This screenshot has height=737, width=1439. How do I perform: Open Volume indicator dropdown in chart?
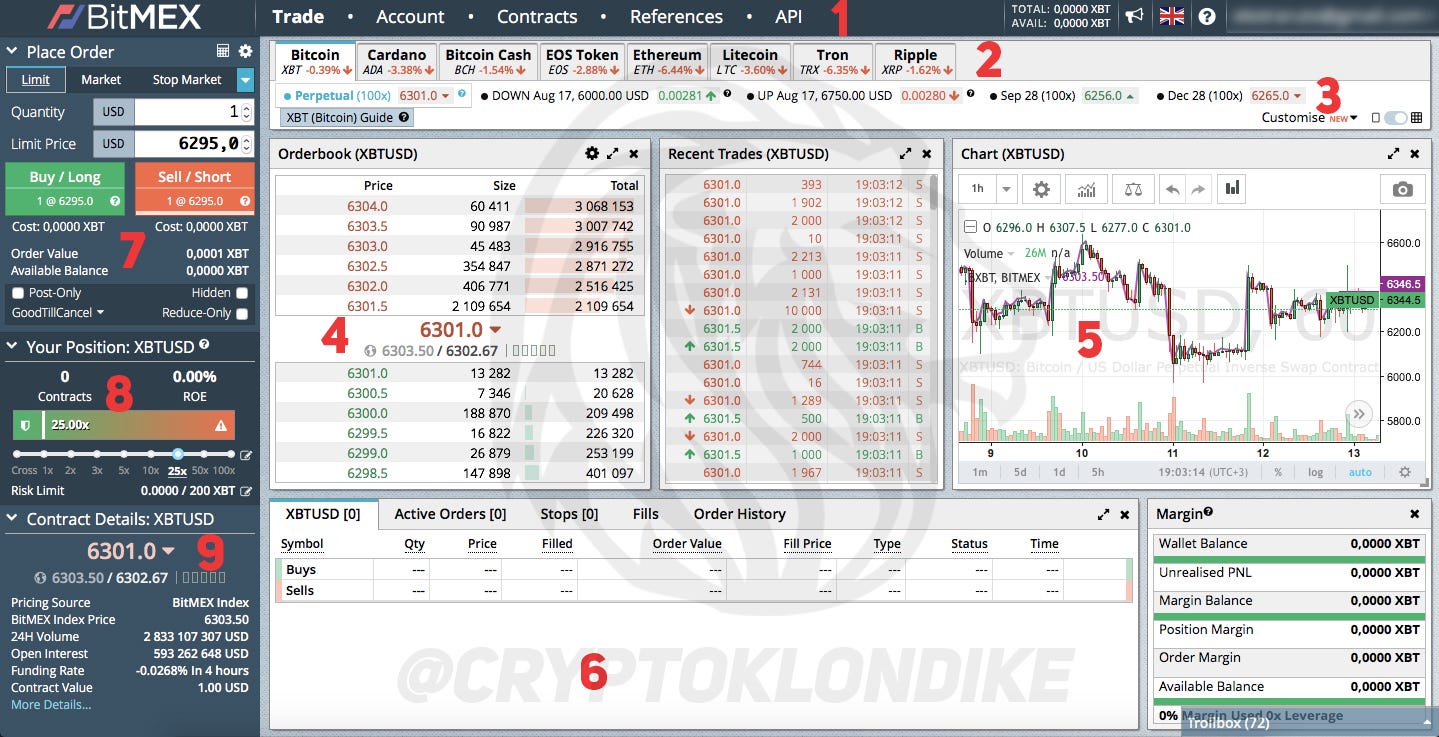pos(1011,254)
